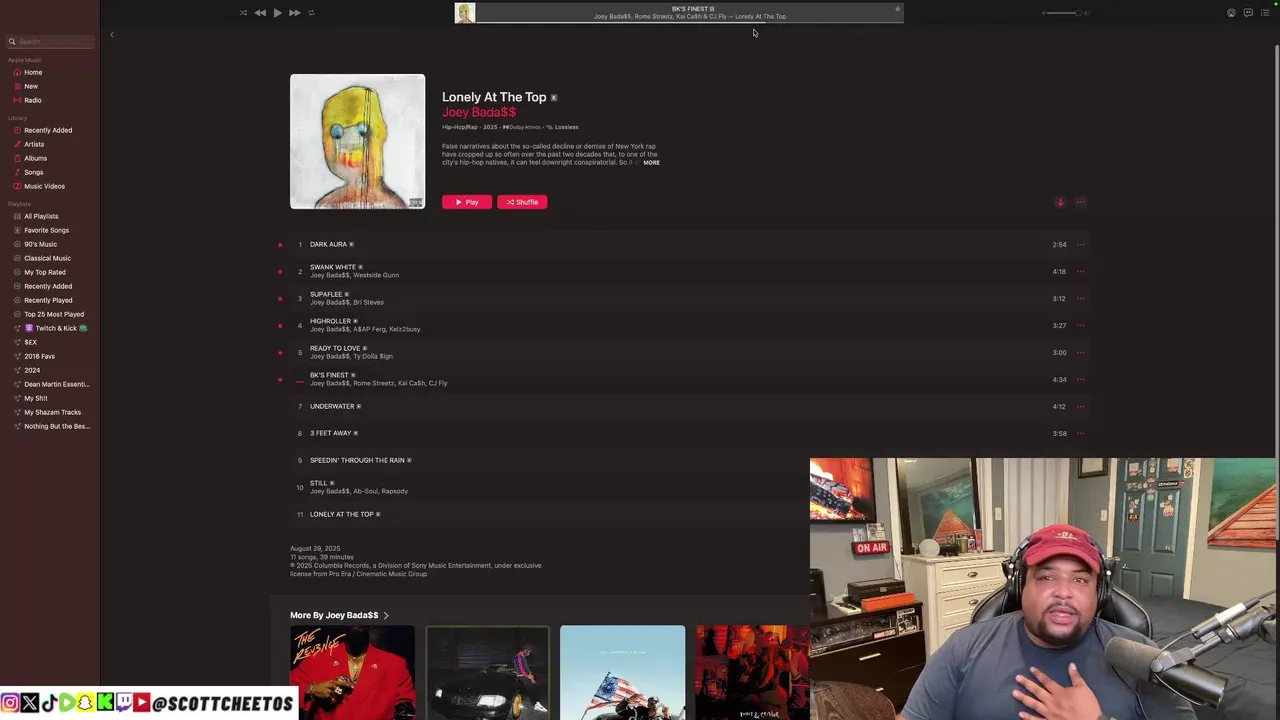This screenshot has height=720, width=1280.
Task: Skip to previous track
Action: 260,13
